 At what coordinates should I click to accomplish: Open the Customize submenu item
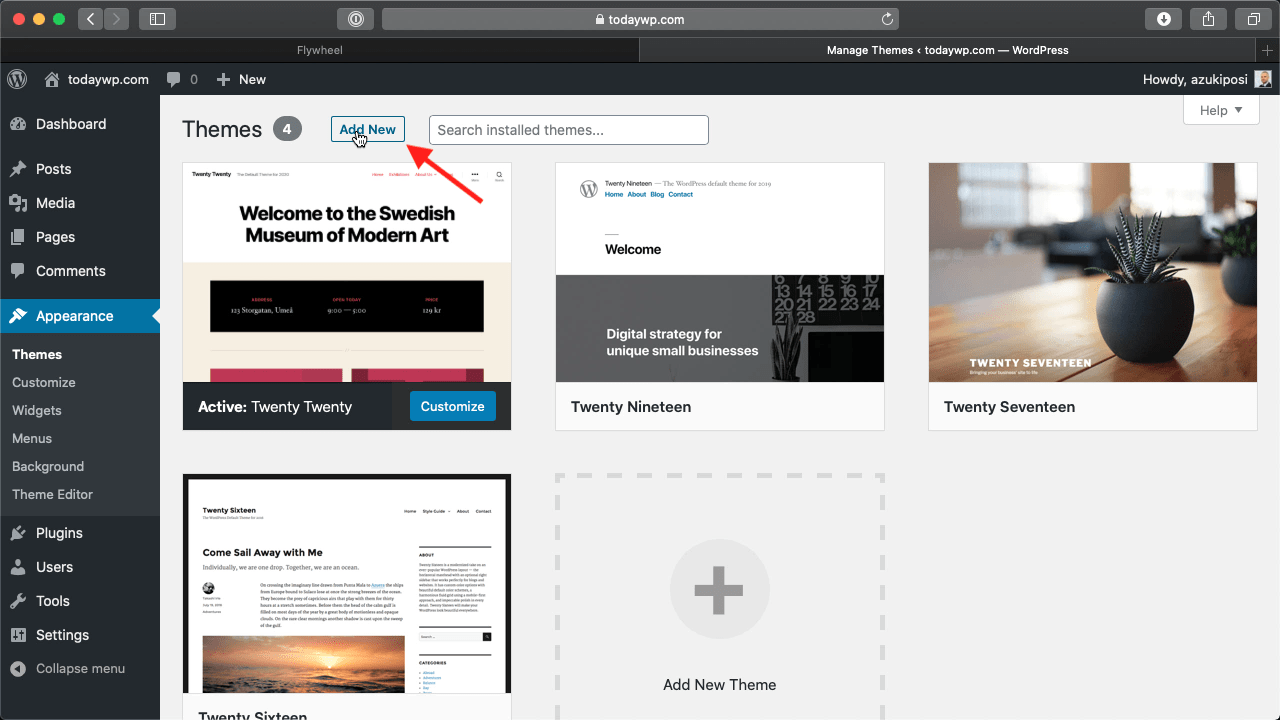click(44, 382)
